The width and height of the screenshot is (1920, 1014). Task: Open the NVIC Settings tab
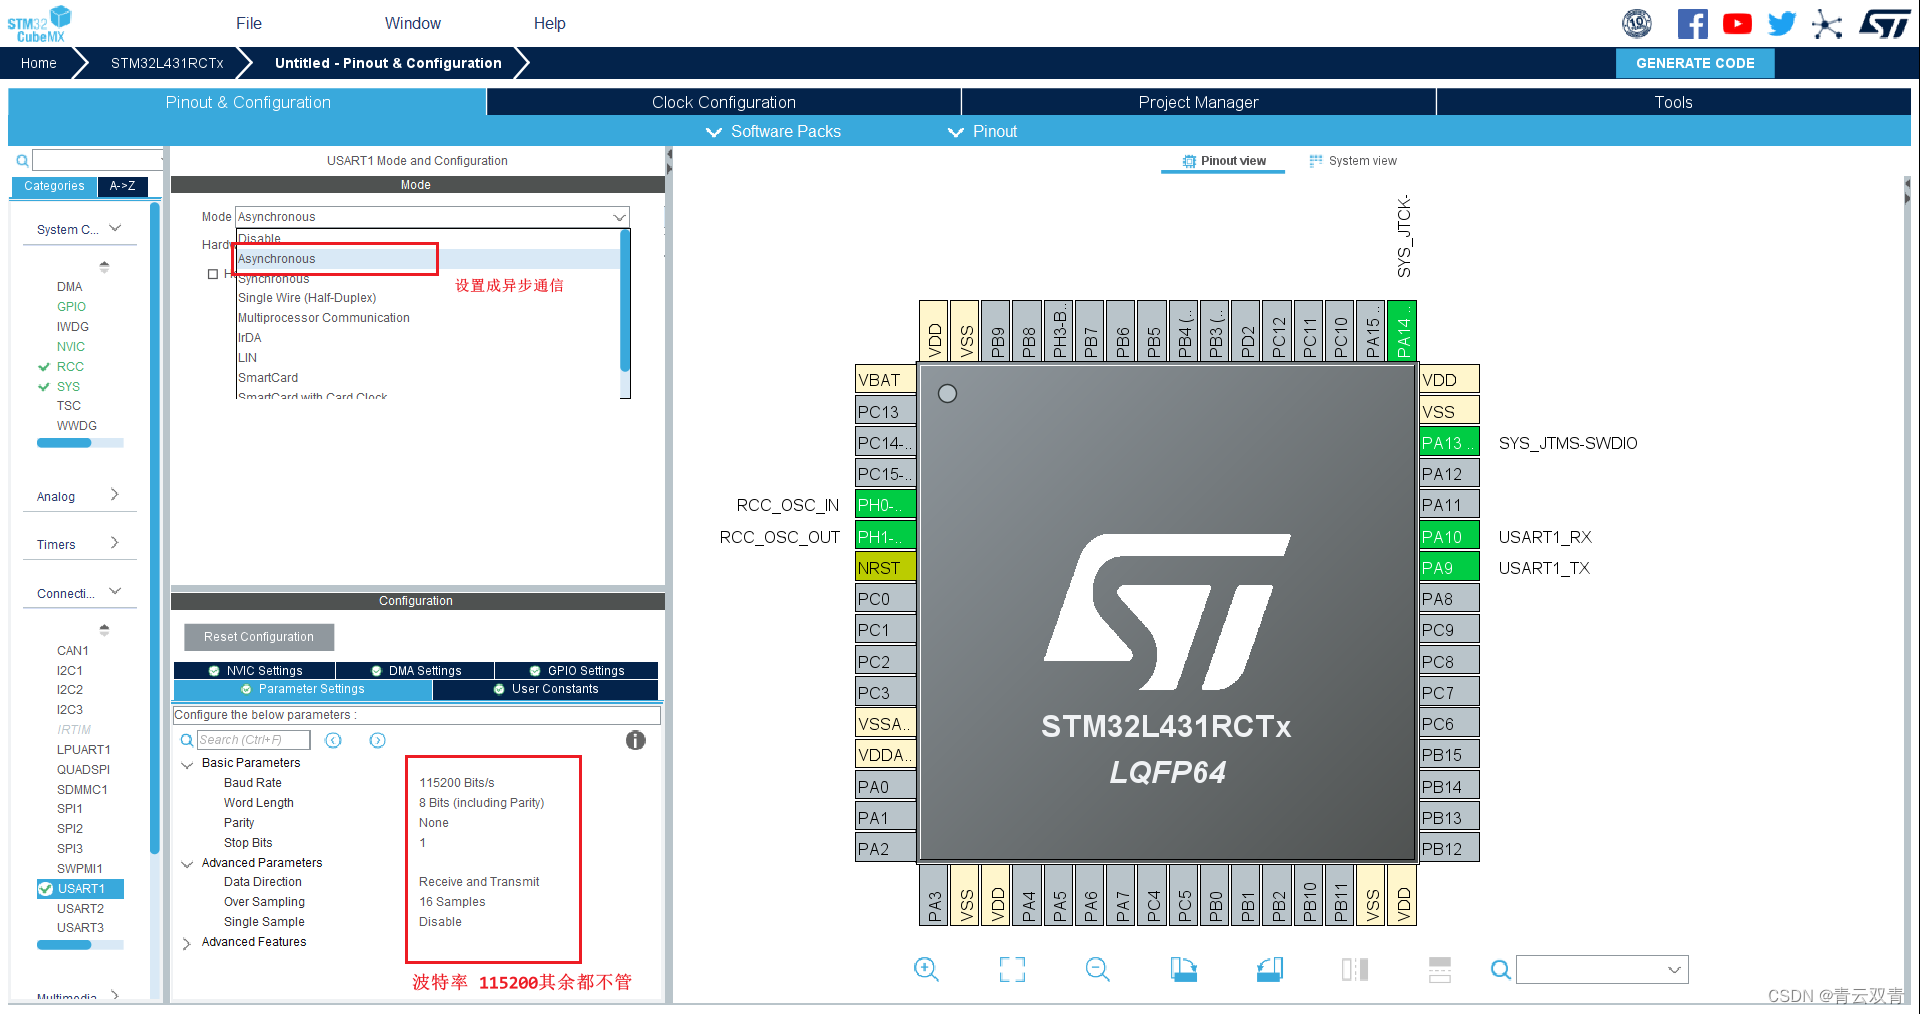click(255, 671)
